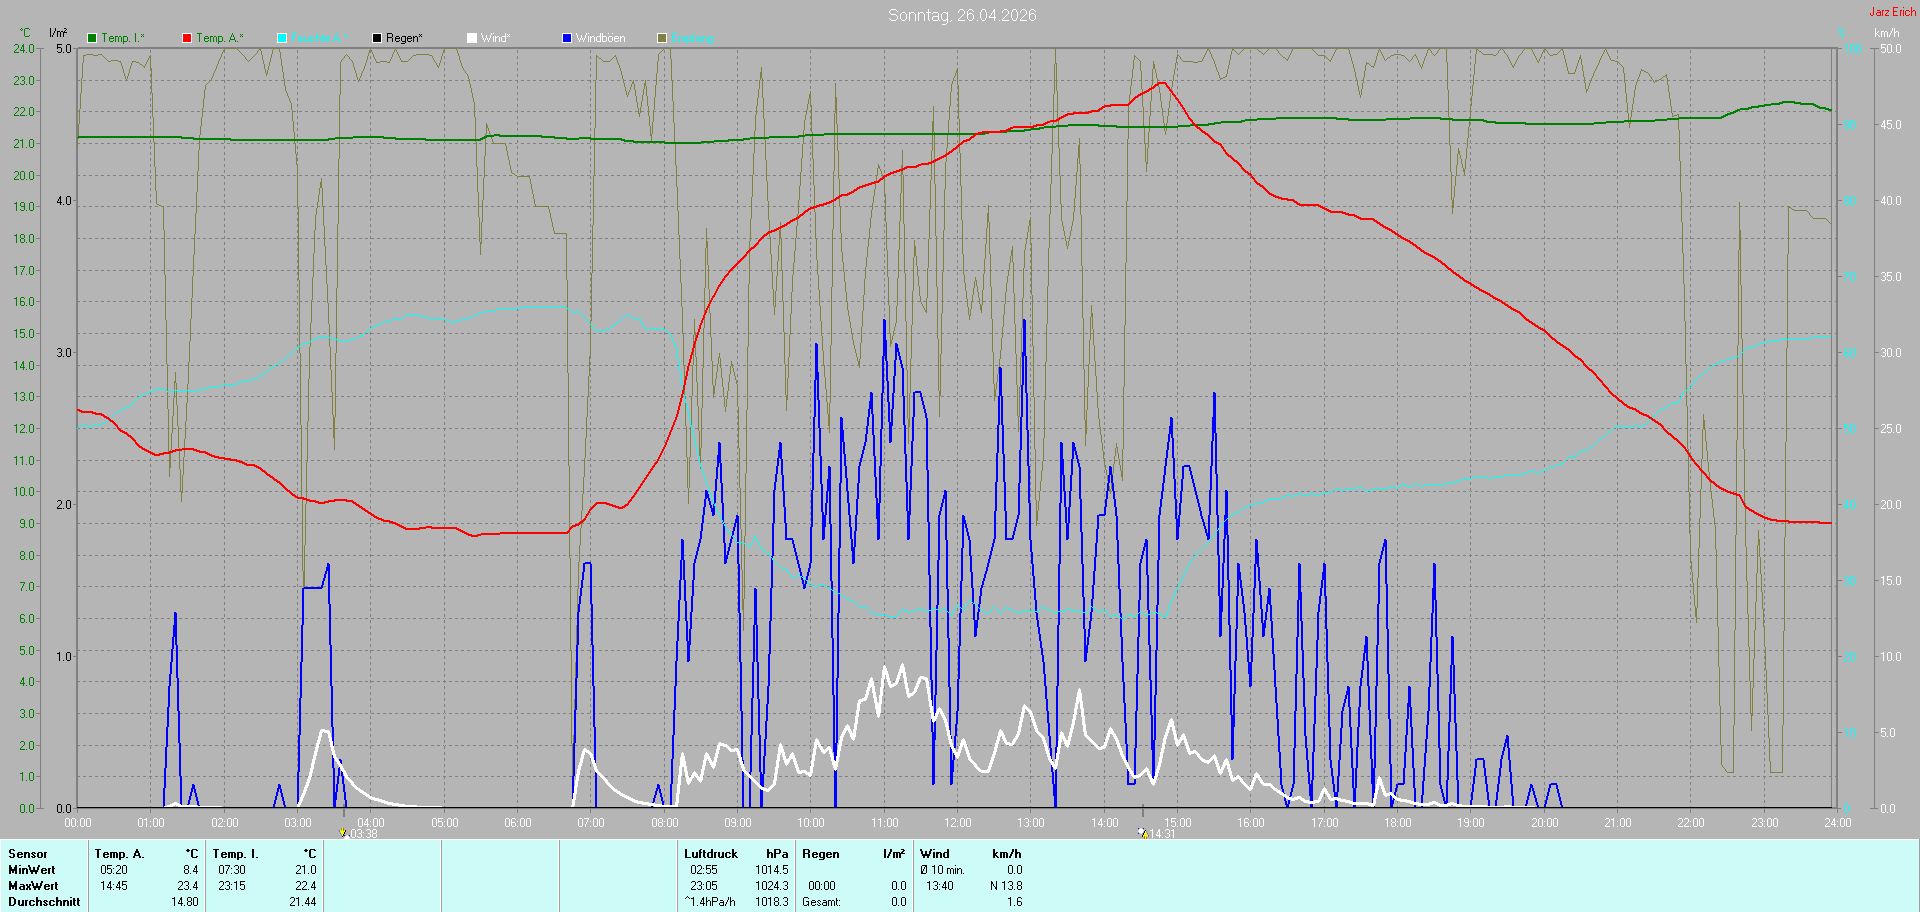Click the Sensor row header in the table
The image size is (1920, 912).
tap(28, 854)
